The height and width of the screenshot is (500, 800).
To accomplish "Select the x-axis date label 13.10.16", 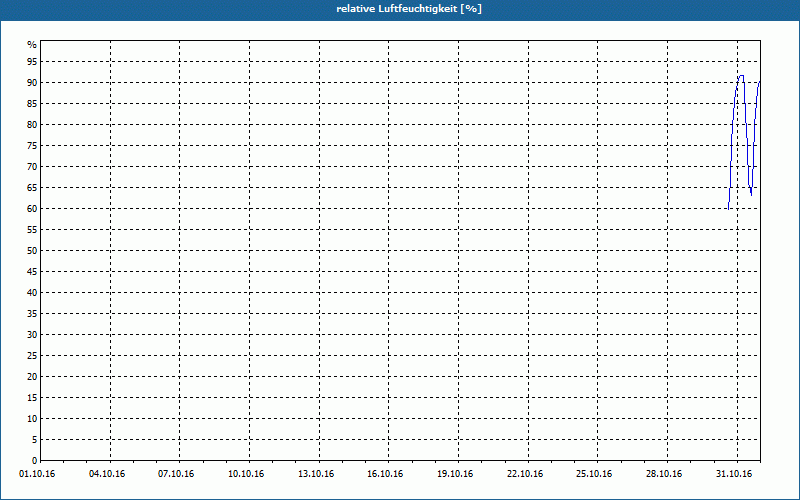I will 316,474.
